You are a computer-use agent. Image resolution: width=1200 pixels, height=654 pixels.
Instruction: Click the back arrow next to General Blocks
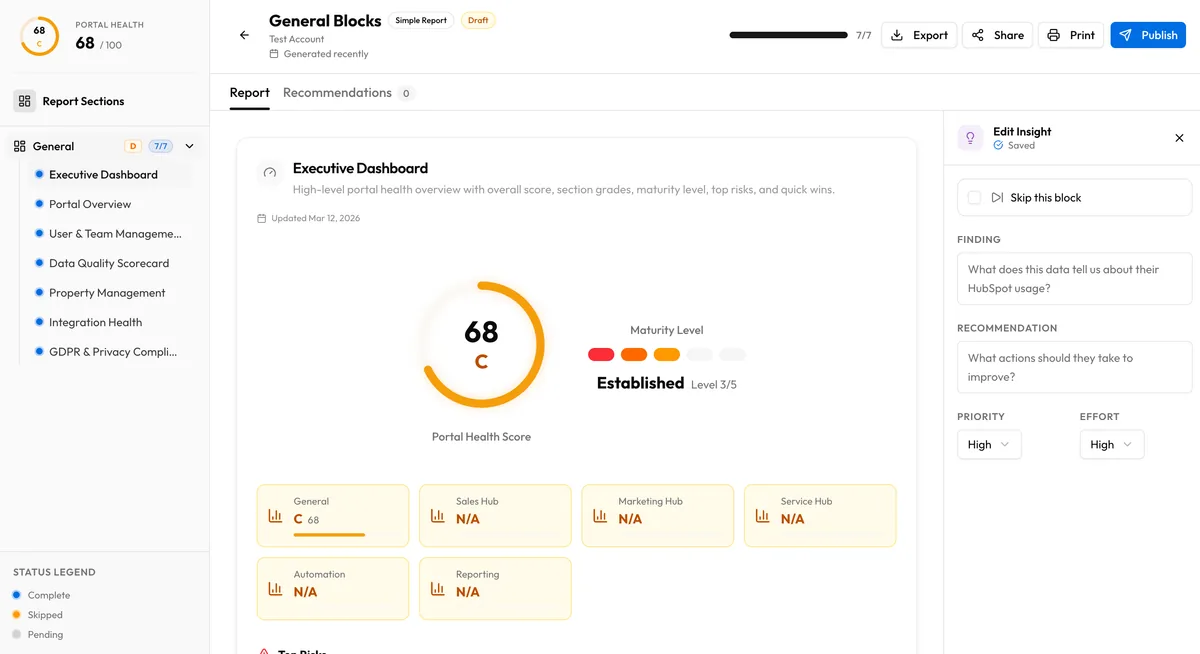tap(243, 34)
